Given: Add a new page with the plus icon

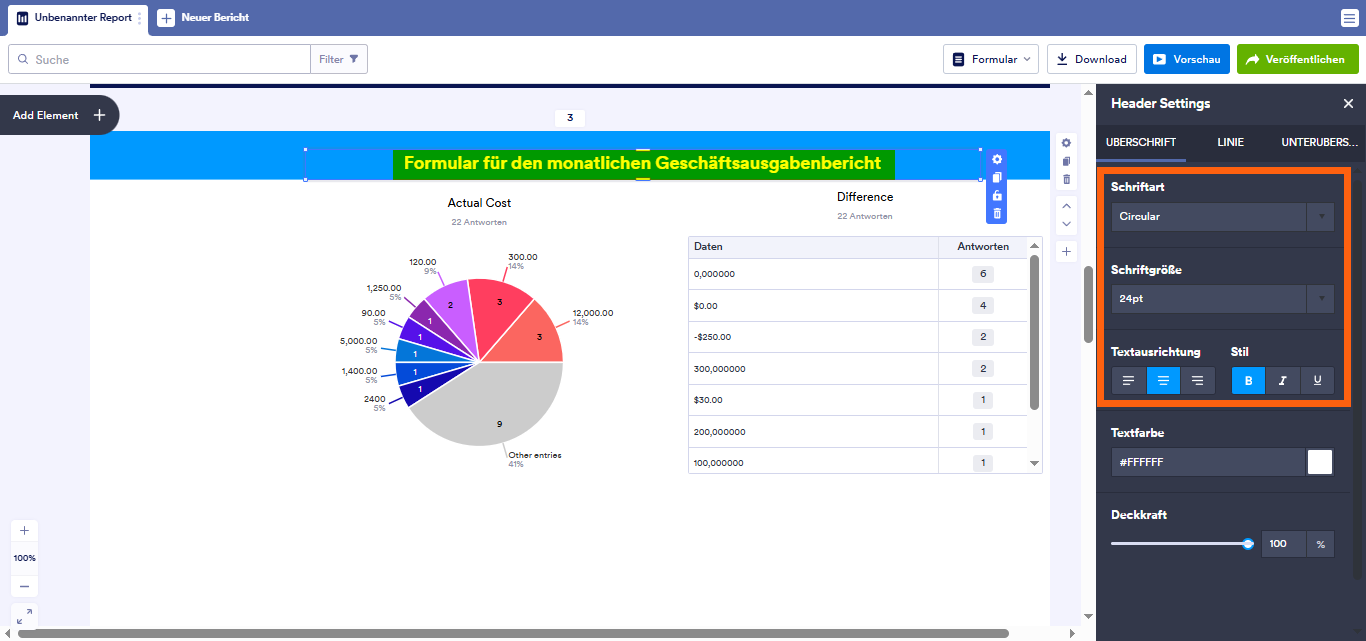Looking at the screenshot, I should (1066, 251).
